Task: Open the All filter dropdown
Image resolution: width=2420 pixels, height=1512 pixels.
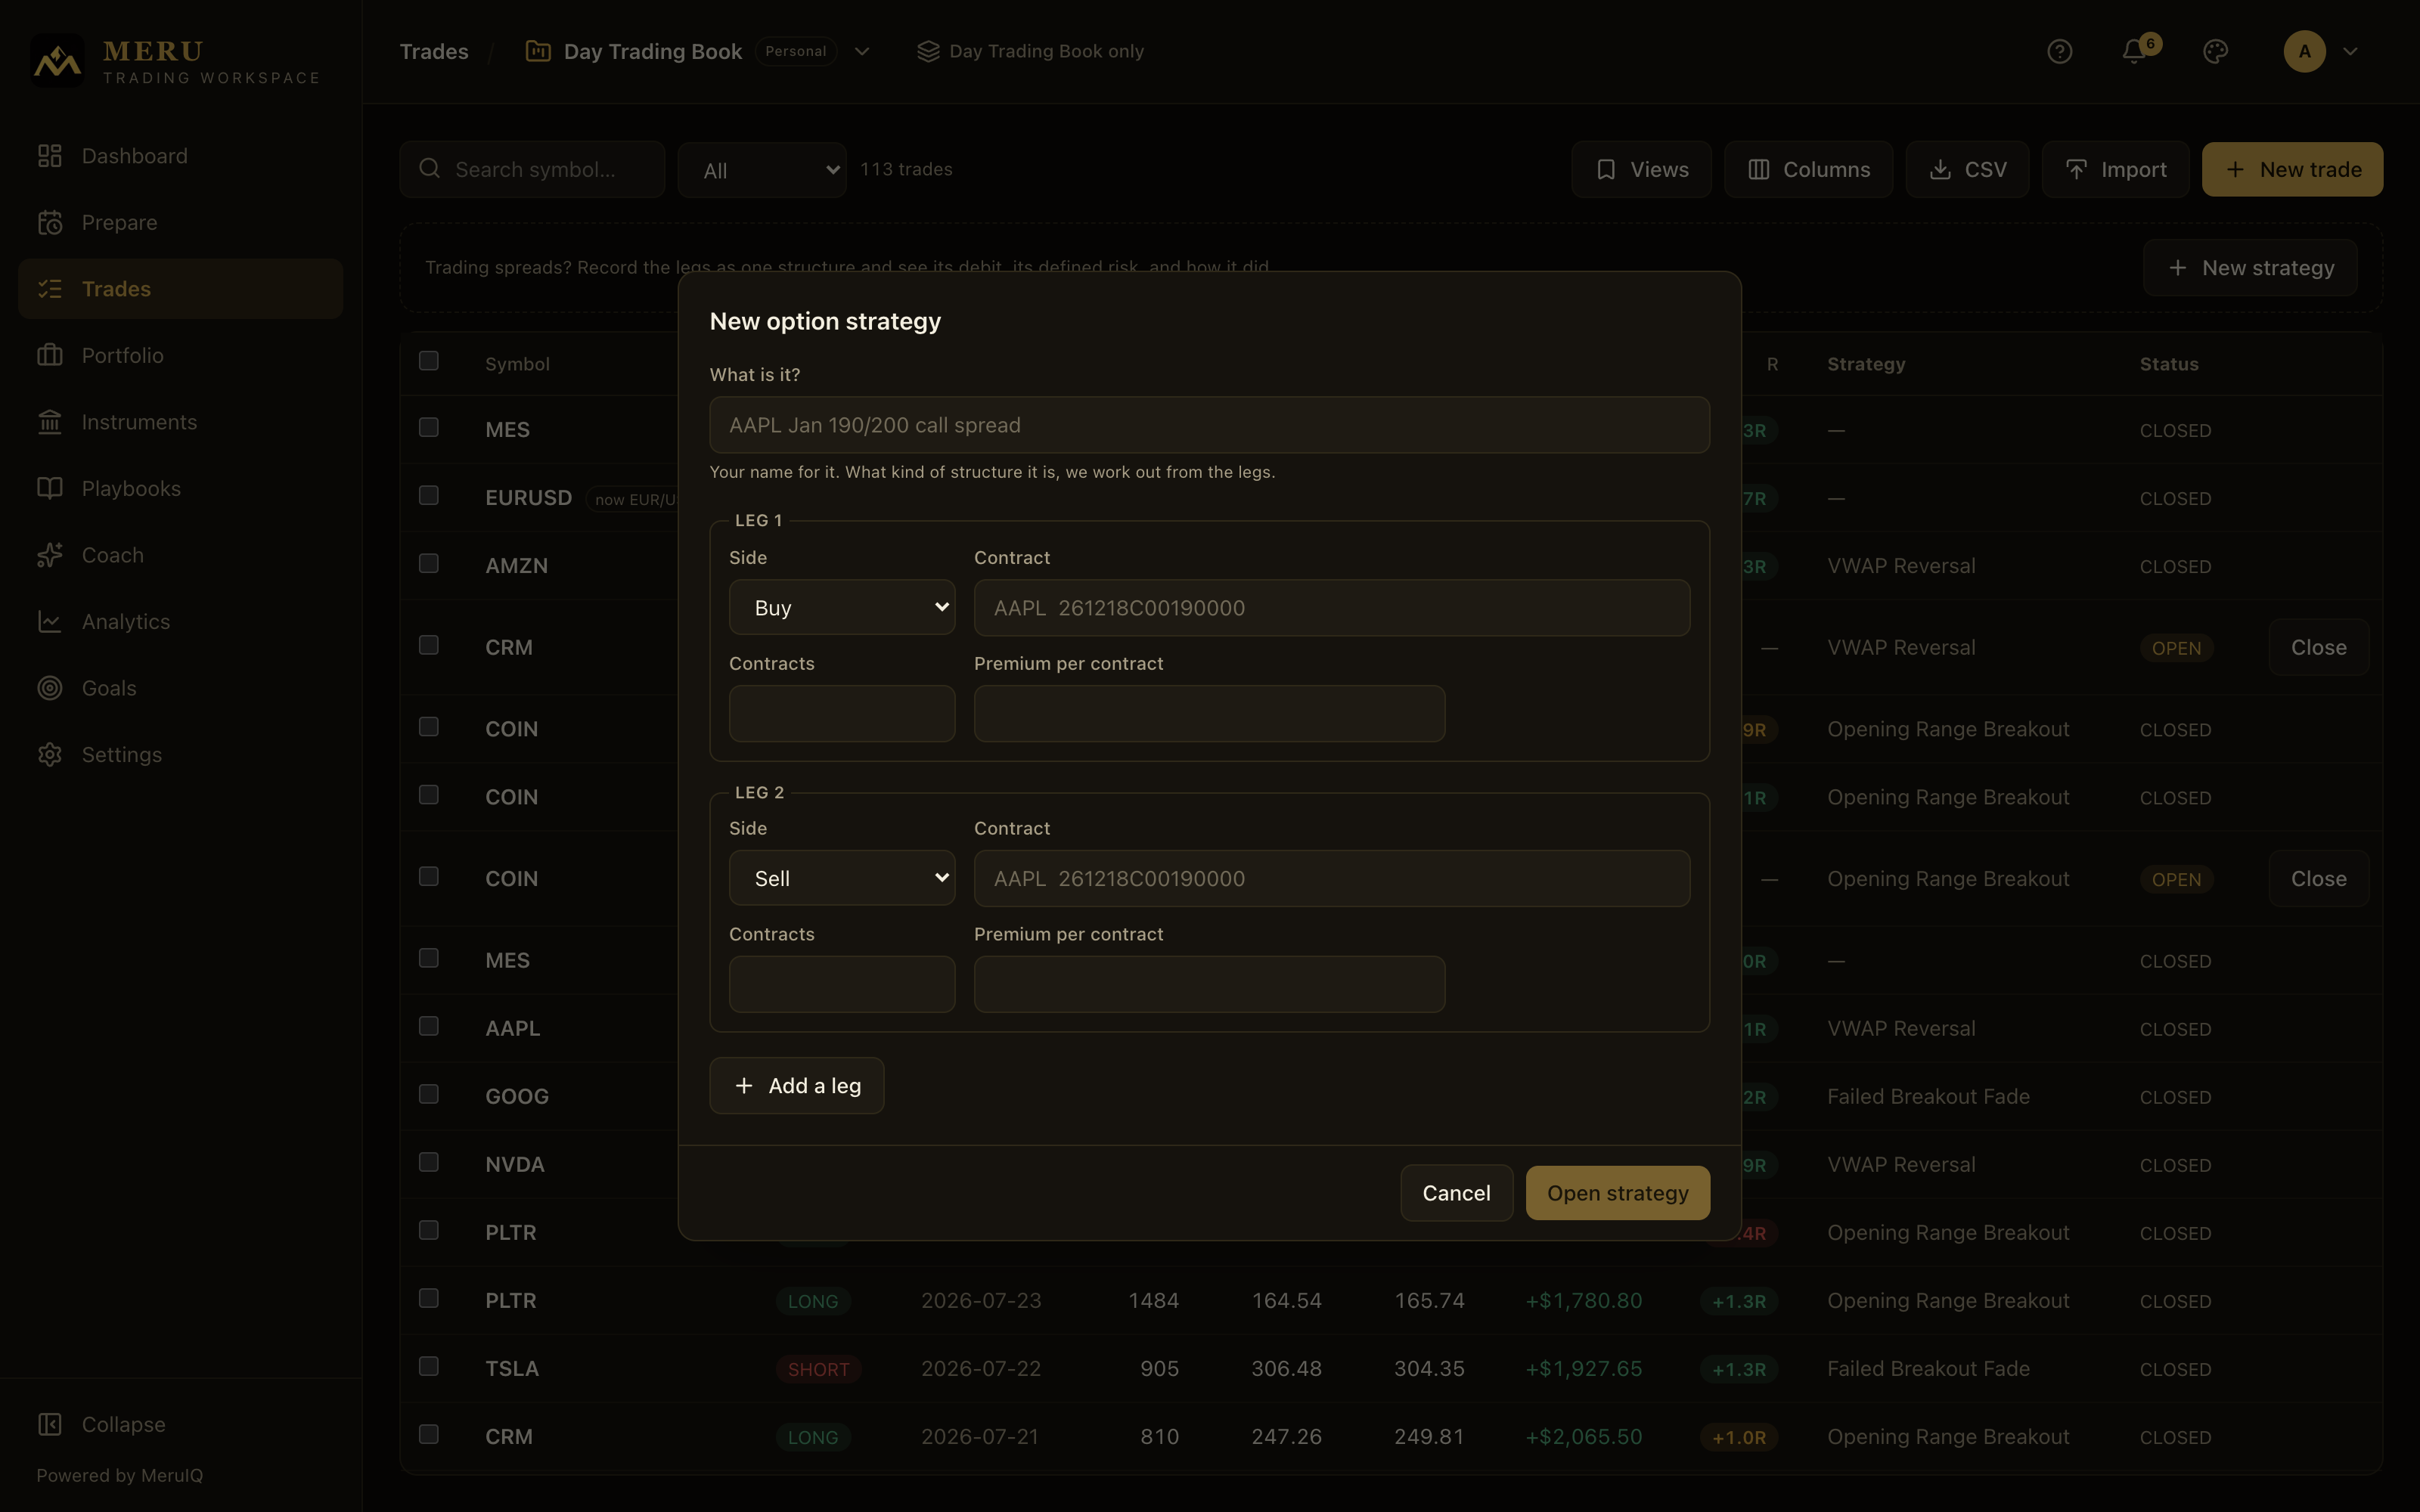Action: click(762, 170)
